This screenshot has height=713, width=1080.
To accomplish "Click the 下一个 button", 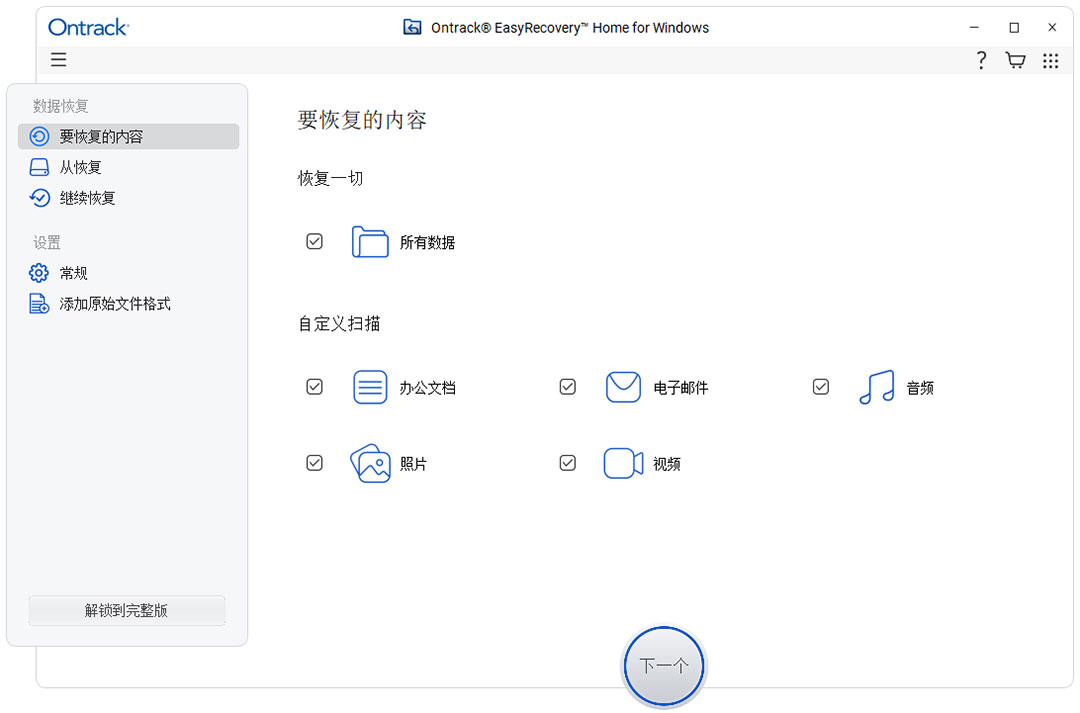I will (x=663, y=666).
